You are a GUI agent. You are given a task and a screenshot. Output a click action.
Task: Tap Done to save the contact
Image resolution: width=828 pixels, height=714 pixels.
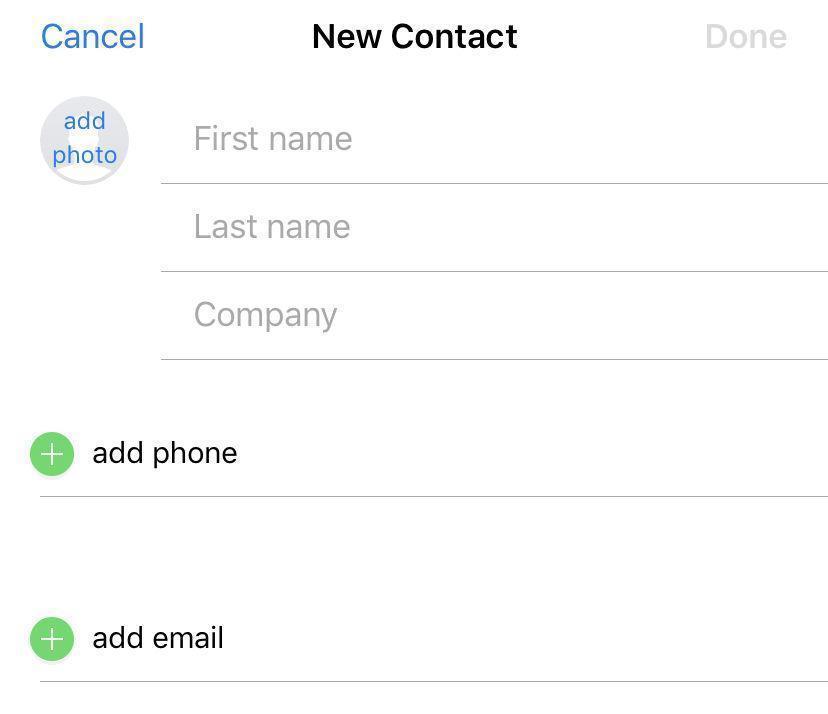pos(746,36)
